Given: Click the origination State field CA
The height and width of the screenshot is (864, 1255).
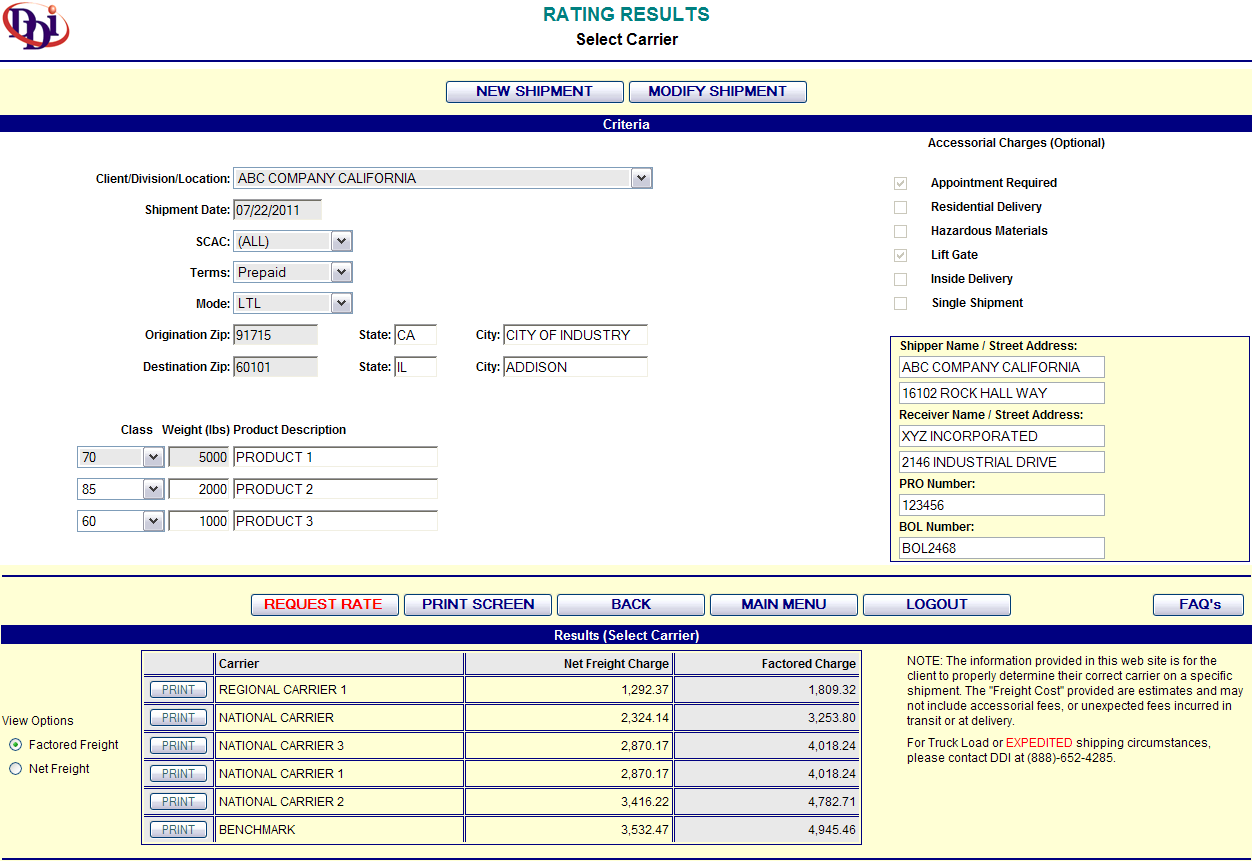Looking at the screenshot, I should tap(415, 335).
